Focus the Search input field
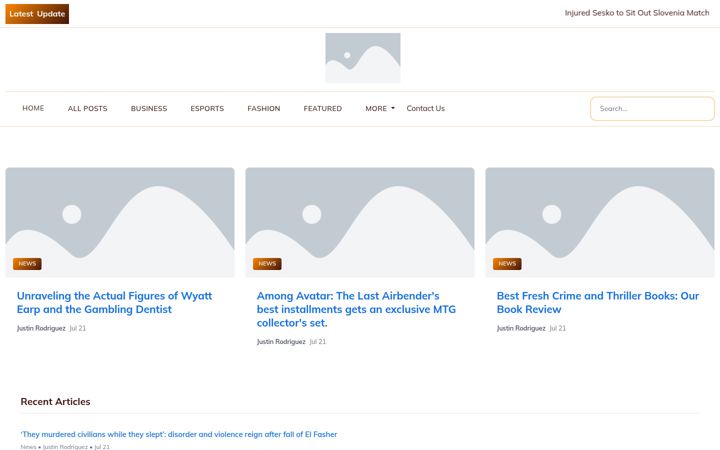Screen dimensions: 720x450 652,109
